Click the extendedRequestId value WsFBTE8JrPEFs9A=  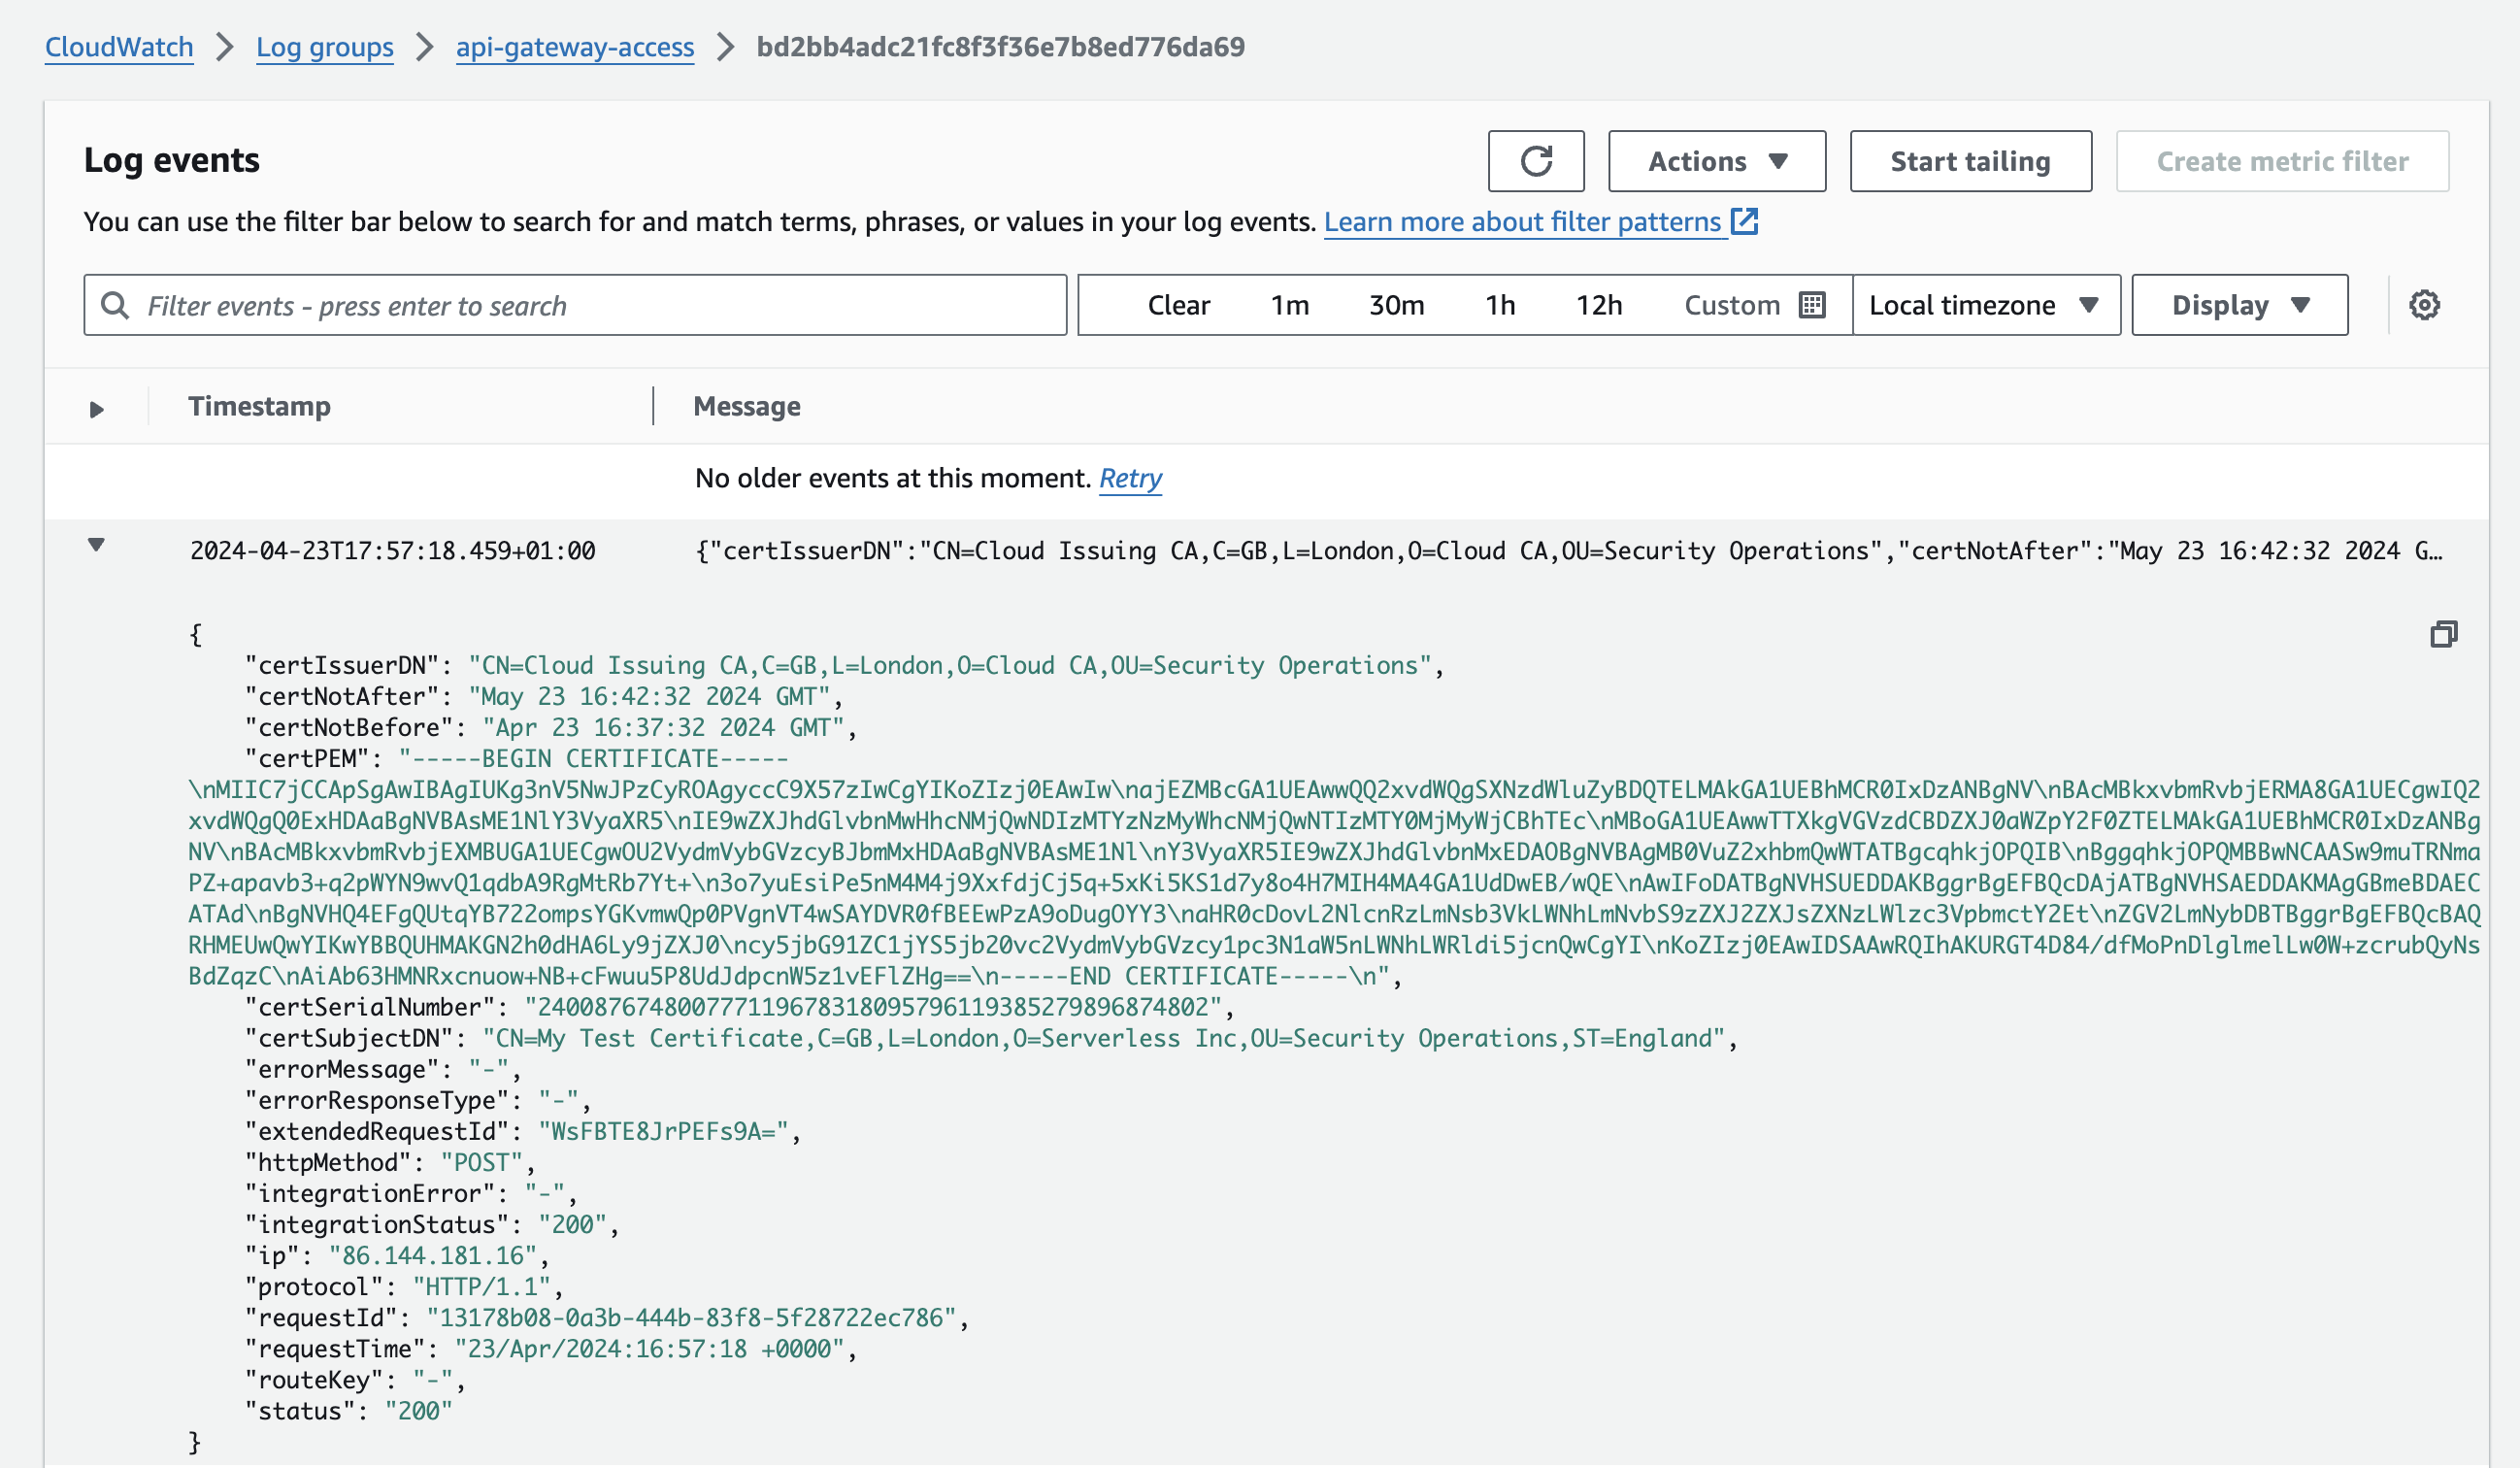point(663,1131)
